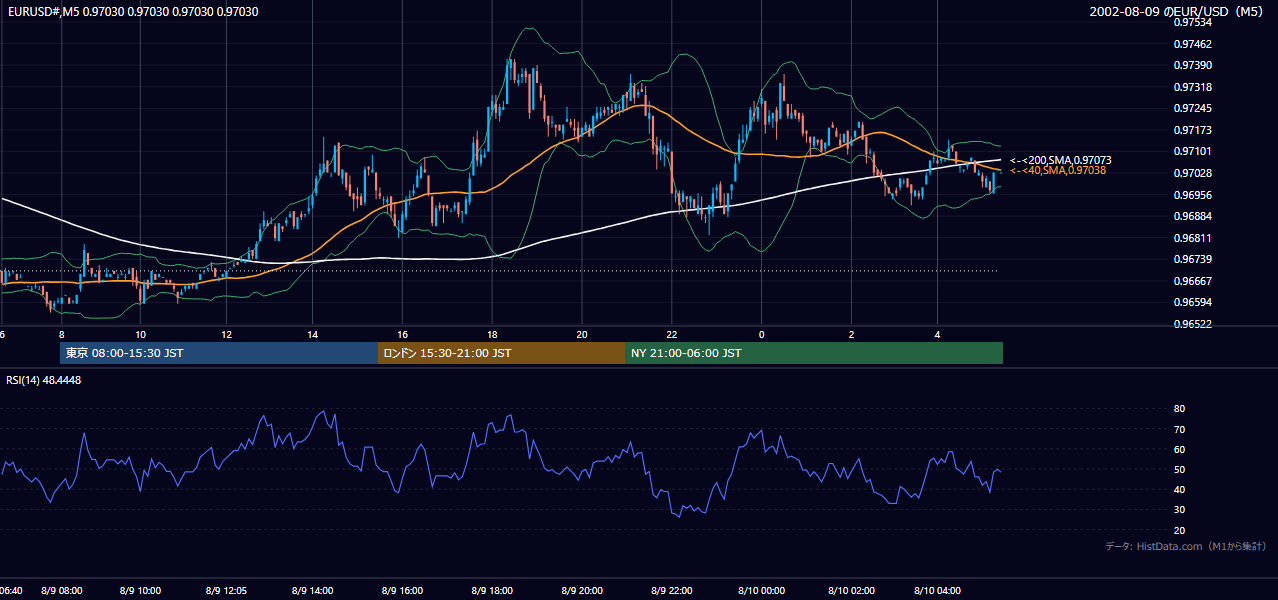Image resolution: width=1278 pixels, height=600 pixels.
Task: Click the 8/10 00:00 date label
Action: click(x=761, y=591)
